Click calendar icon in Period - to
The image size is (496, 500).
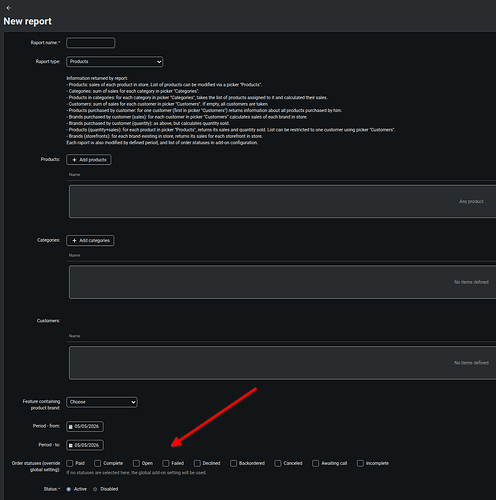[x=71, y=445]
